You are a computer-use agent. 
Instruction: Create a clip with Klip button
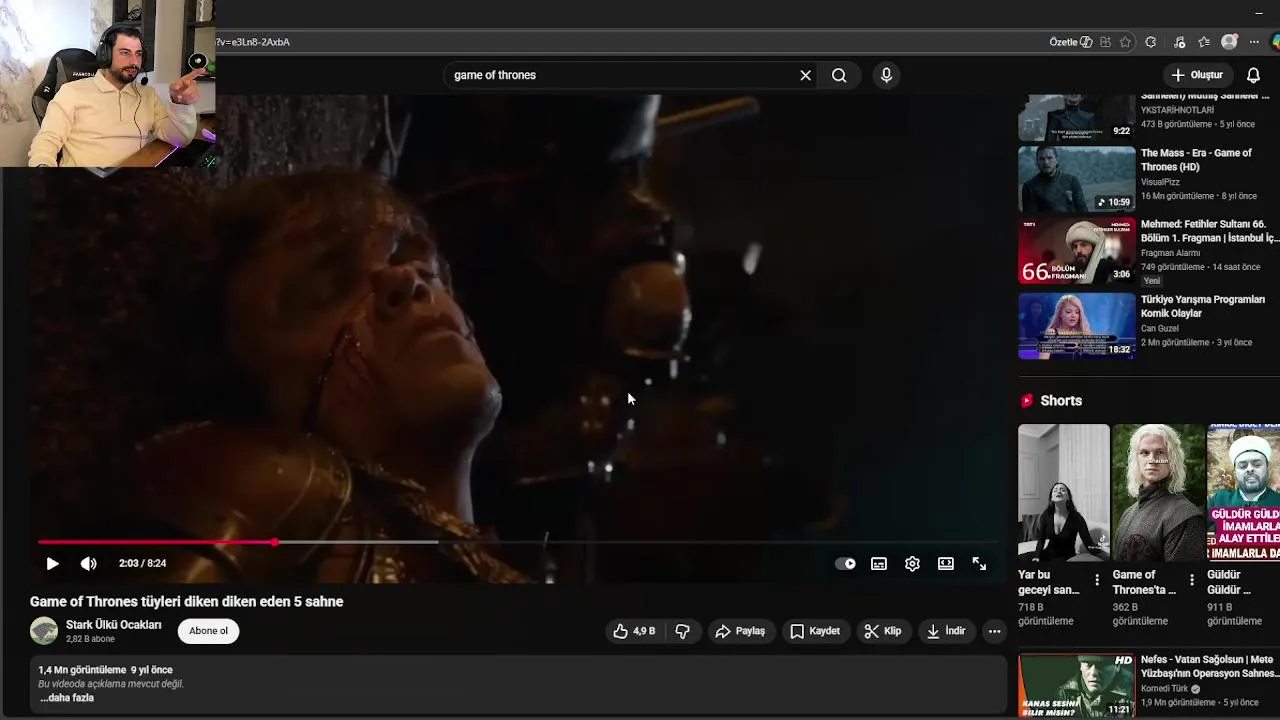(882, 631)
